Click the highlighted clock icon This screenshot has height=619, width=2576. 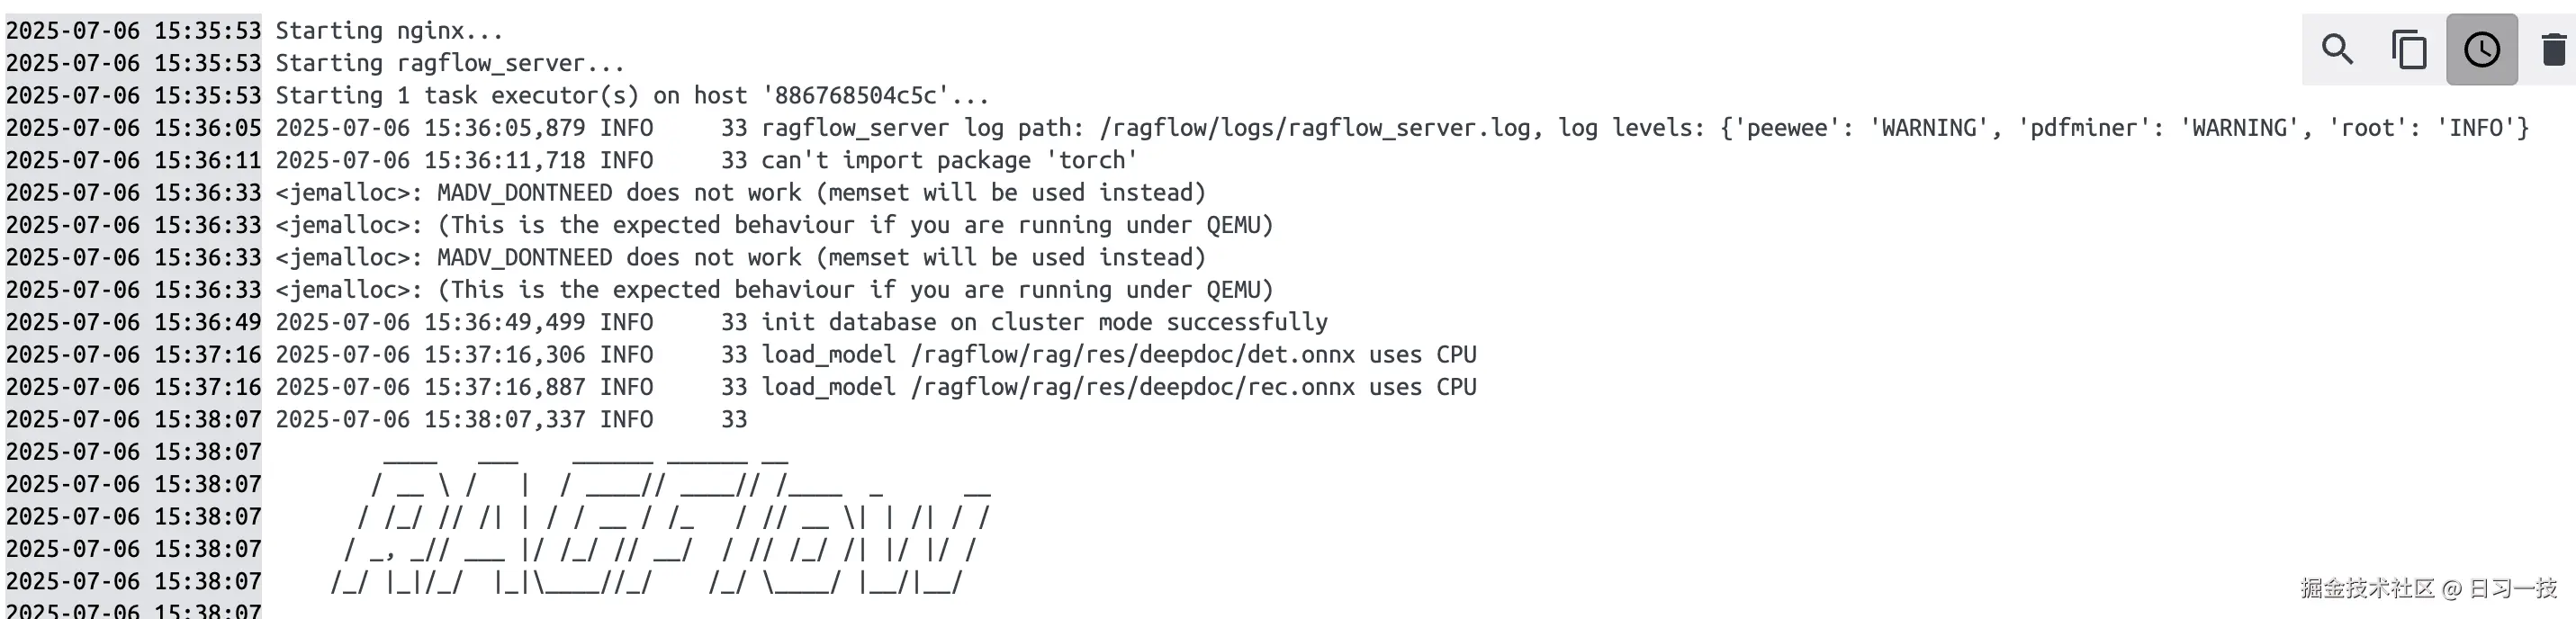[x=2482, y=48]
